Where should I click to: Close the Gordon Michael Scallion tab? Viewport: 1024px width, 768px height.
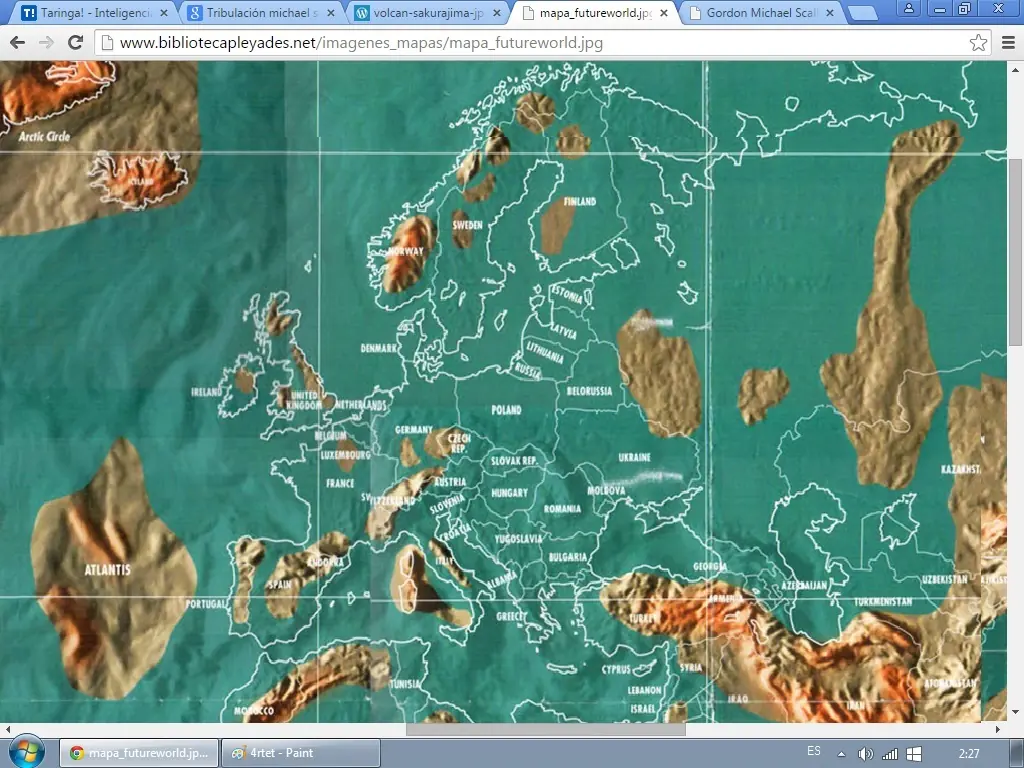click(830, 13)
